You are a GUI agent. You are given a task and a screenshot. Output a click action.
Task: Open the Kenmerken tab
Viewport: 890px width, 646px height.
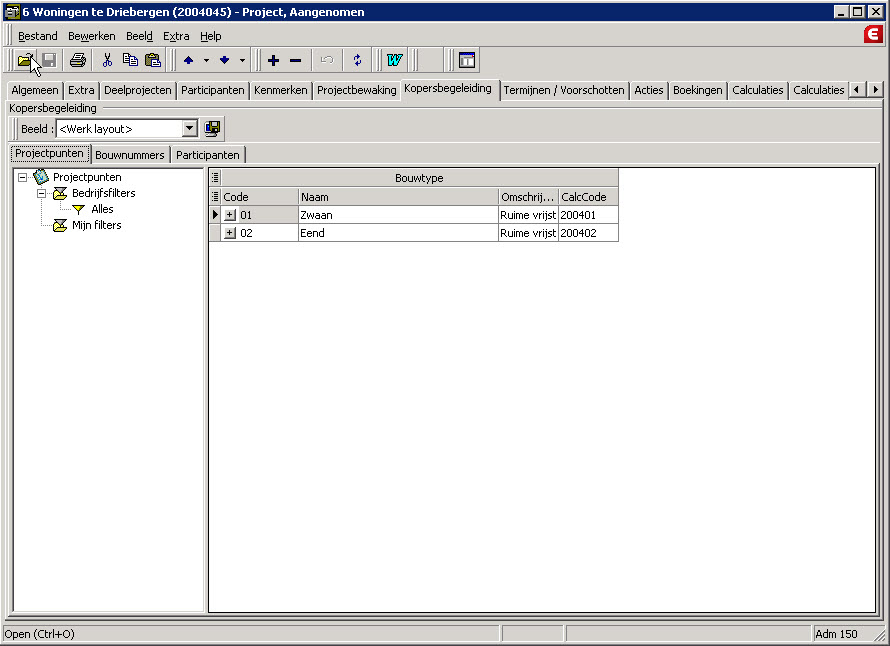click(280, 90)
